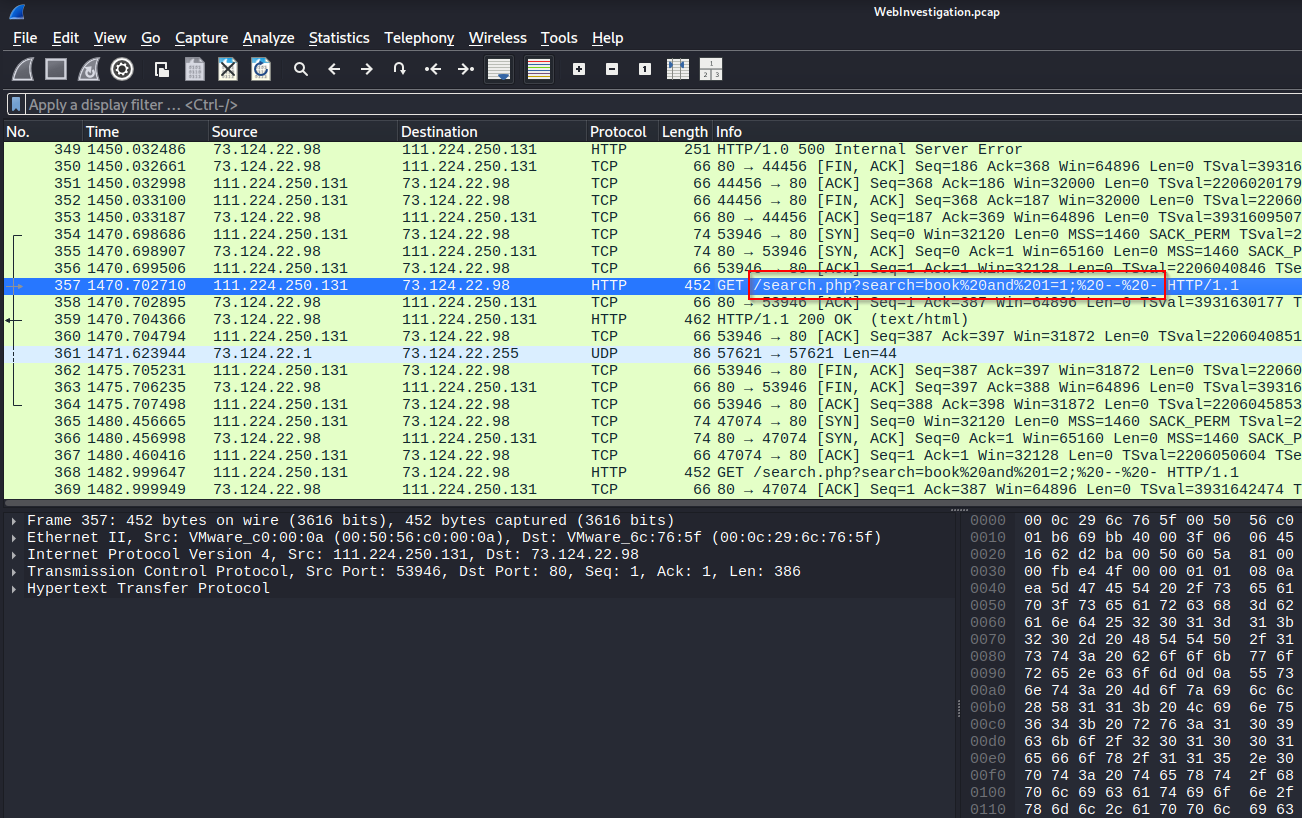Click the display filter bookmark icon

click(16, 104)
